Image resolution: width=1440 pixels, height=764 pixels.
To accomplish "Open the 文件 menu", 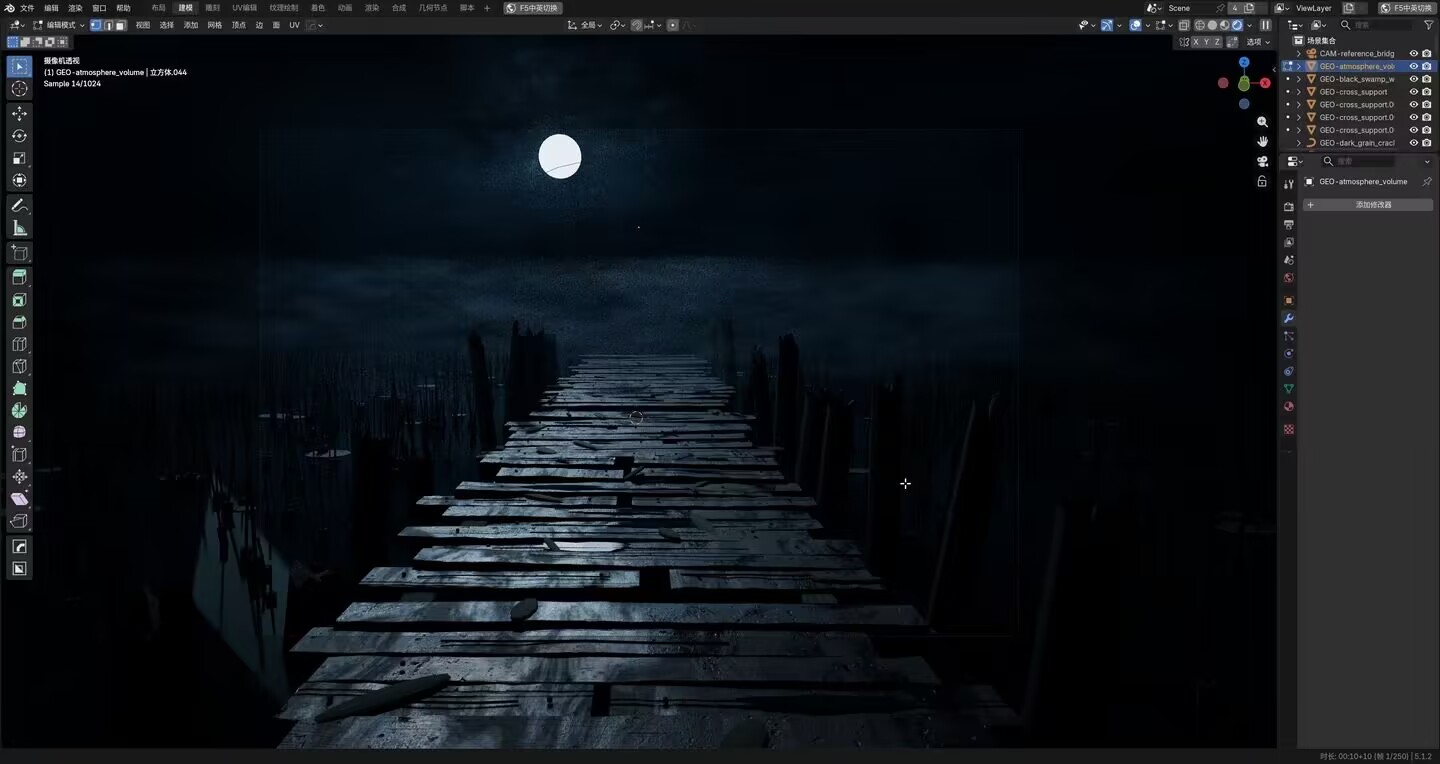I will (x=27, y=8).
